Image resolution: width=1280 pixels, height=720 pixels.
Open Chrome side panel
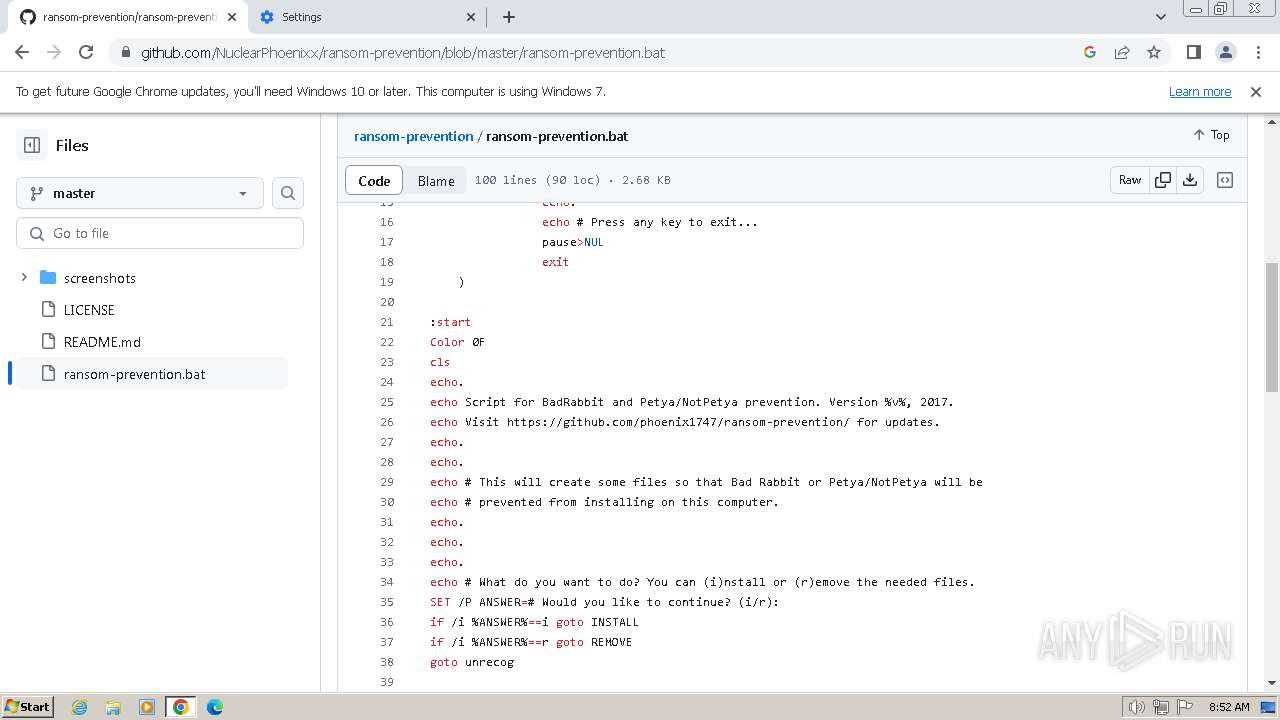pyautogui.click(x=1194, y=52)
